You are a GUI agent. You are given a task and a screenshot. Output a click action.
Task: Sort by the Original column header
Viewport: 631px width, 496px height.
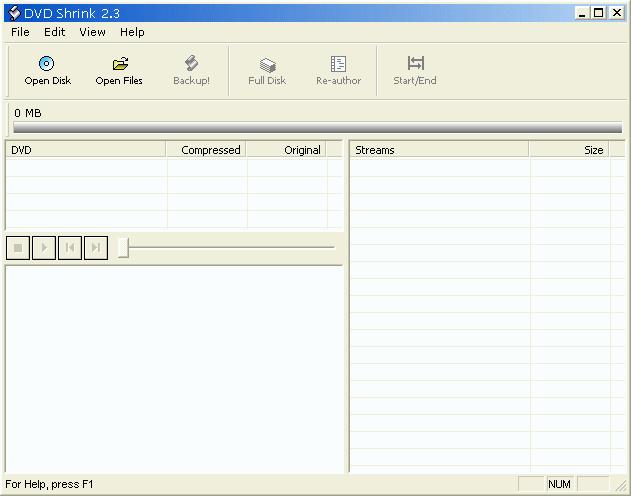(287, 150)
